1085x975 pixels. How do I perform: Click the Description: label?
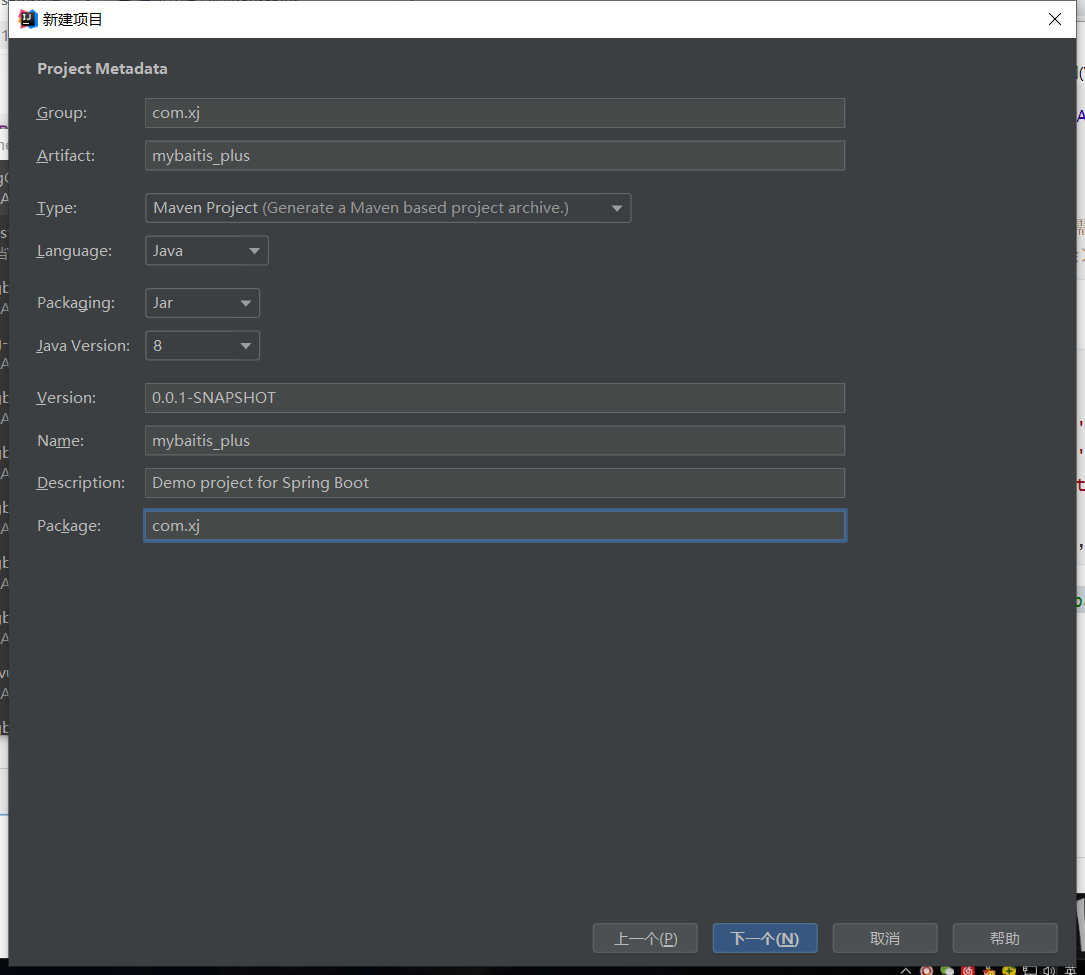81,483
